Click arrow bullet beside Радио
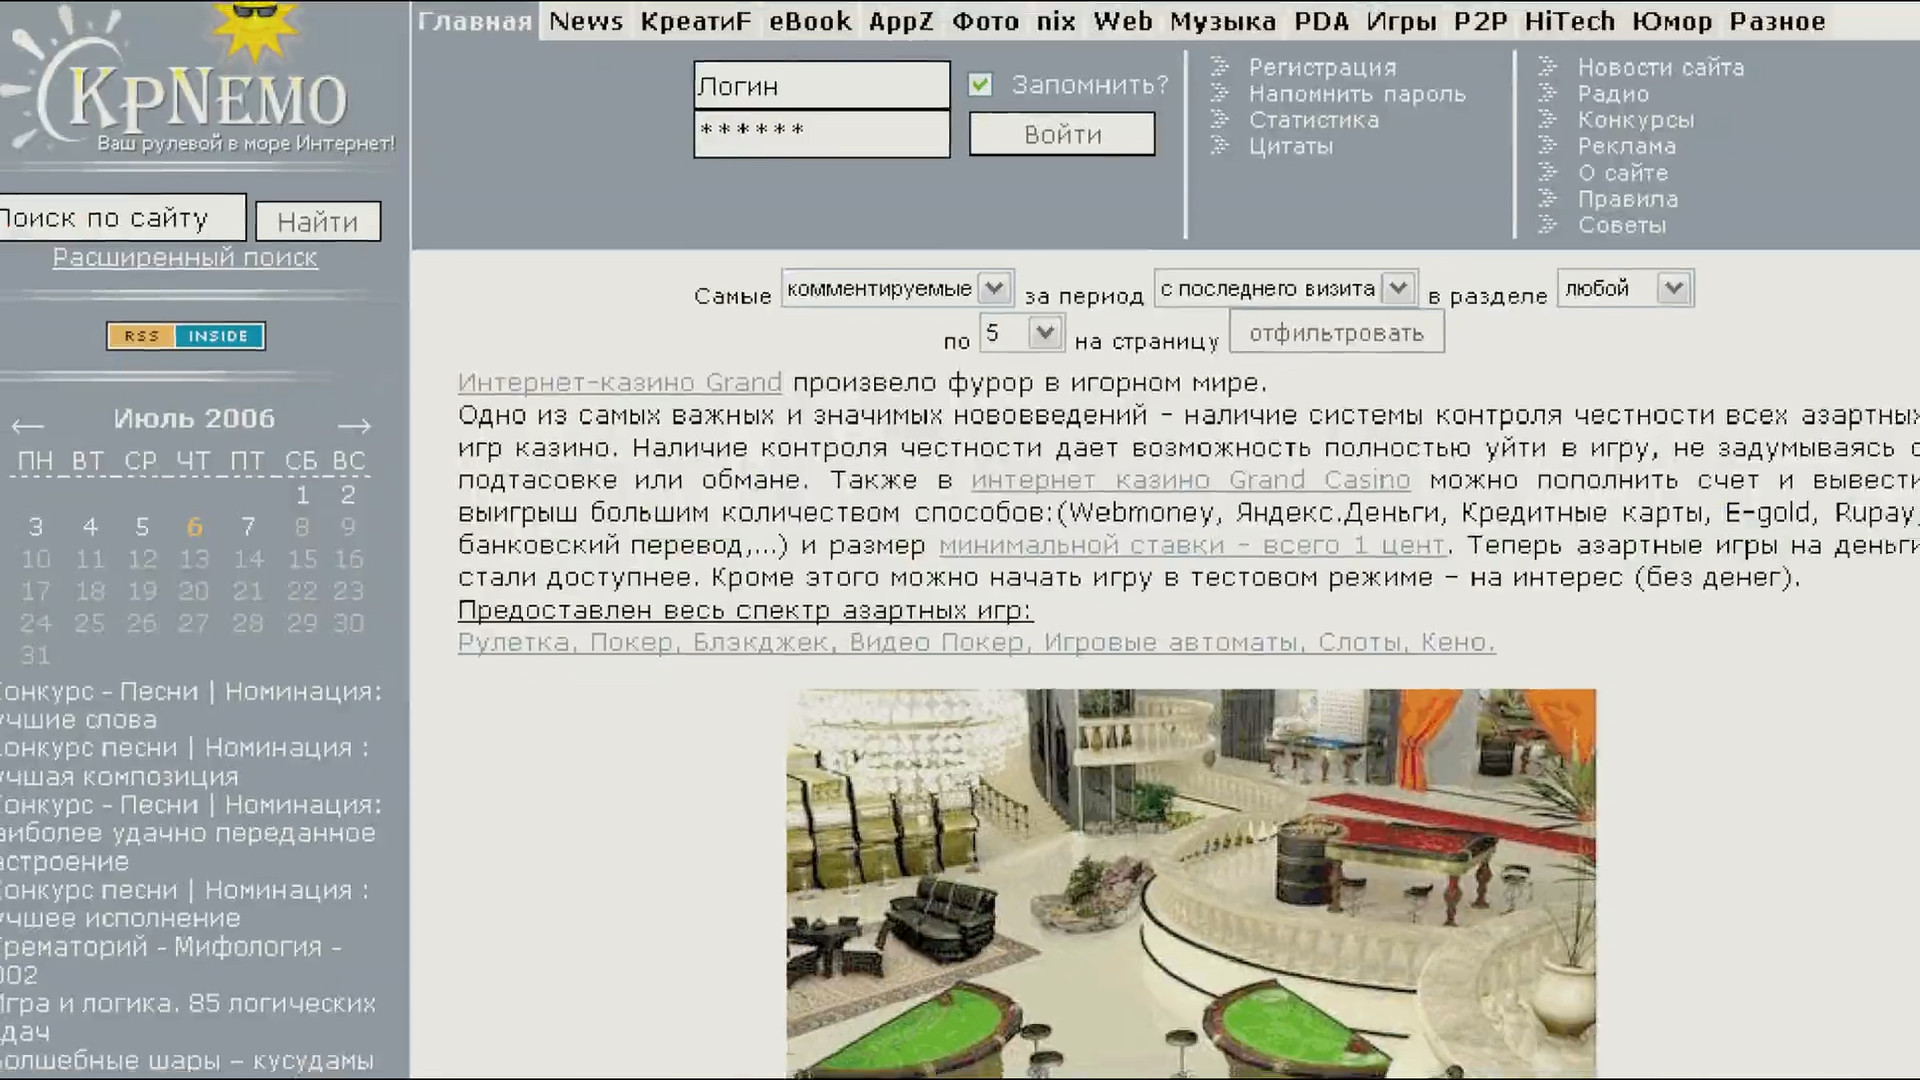 (x=1547, y=93)
